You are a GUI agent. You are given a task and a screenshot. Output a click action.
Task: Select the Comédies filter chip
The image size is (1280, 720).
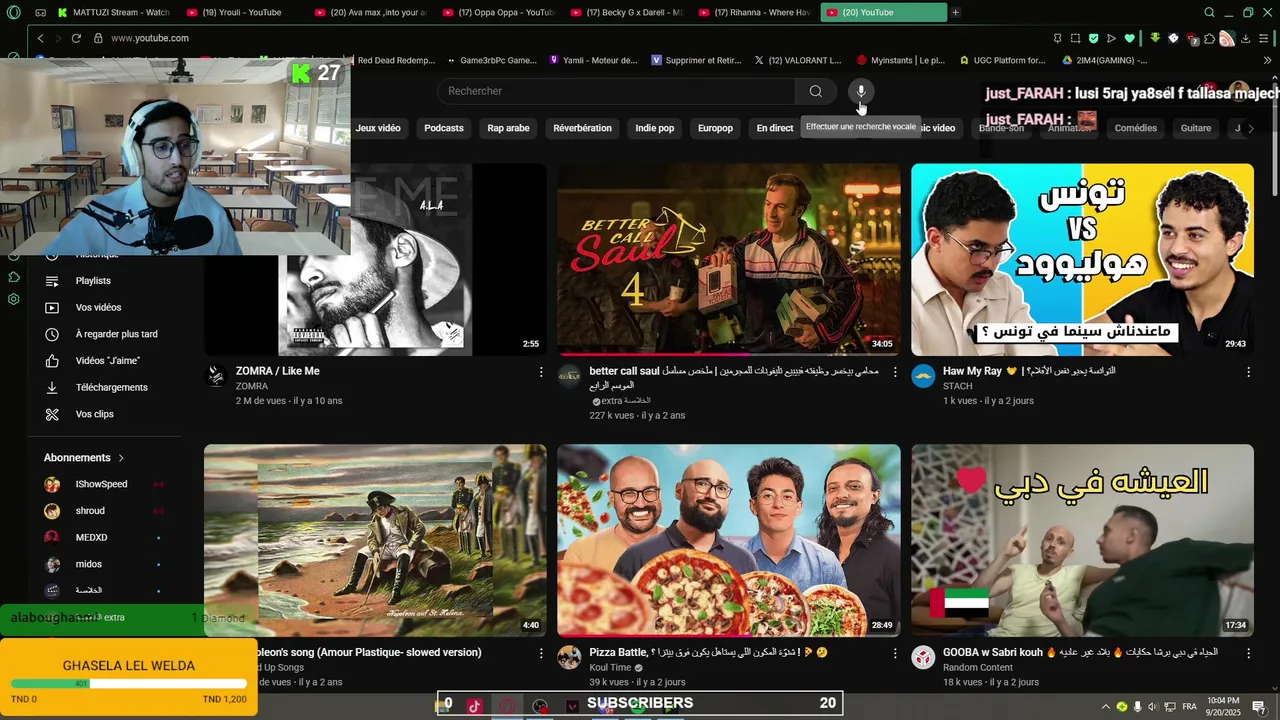1136,128
